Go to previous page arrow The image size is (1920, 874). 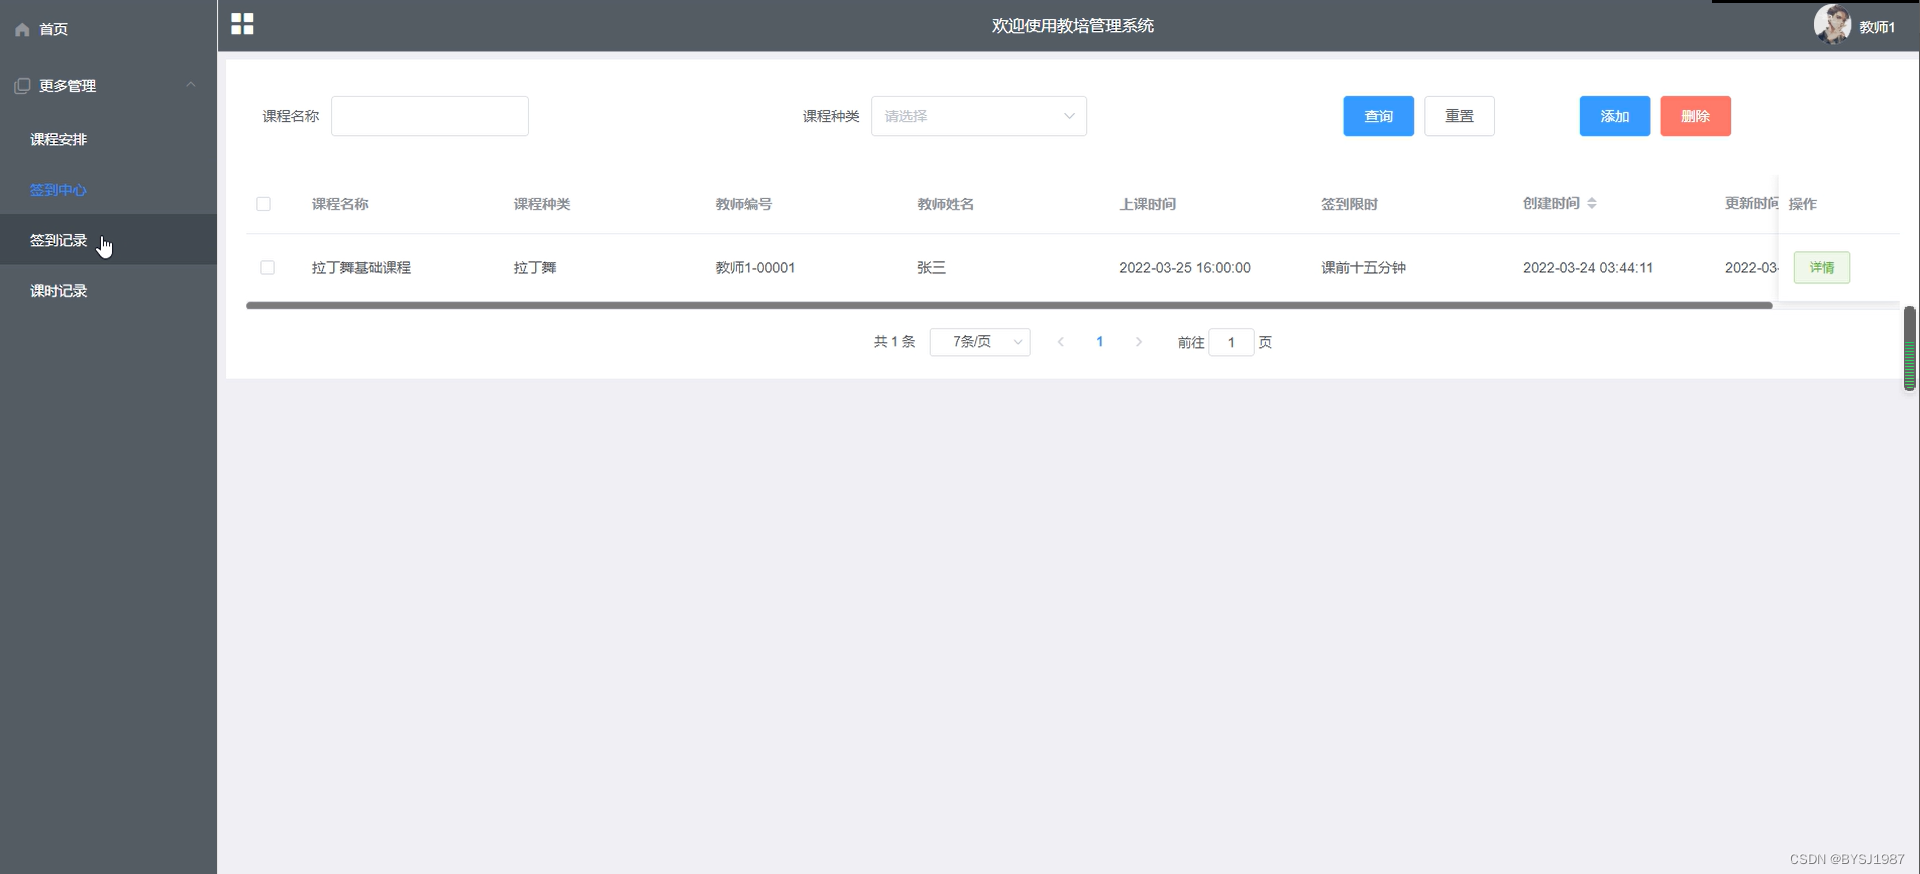coord(1060,342)
